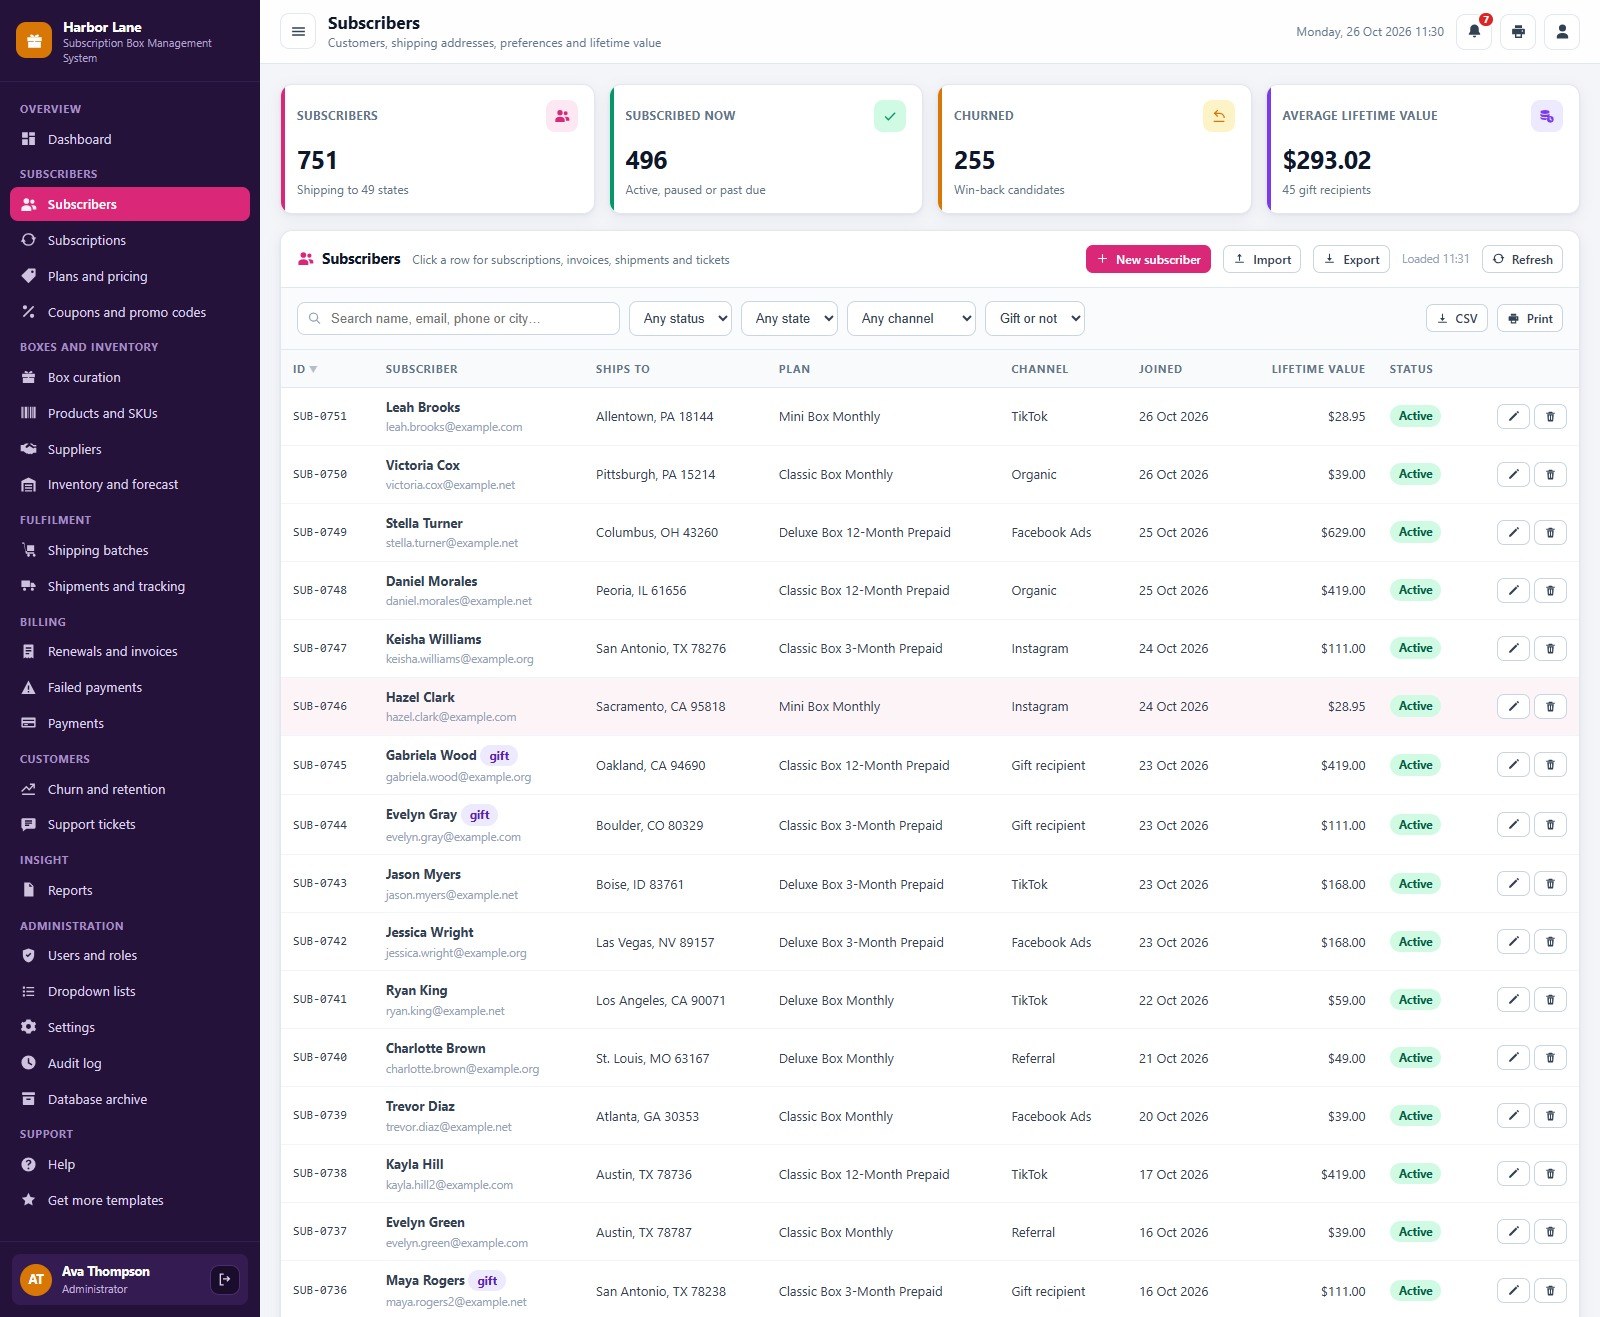Click the subscriber search field
1600x1317 pixels.
point(458,318)
